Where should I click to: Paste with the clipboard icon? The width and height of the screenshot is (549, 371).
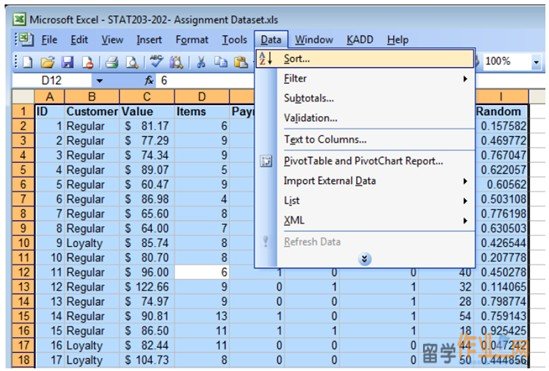[241, 62]
